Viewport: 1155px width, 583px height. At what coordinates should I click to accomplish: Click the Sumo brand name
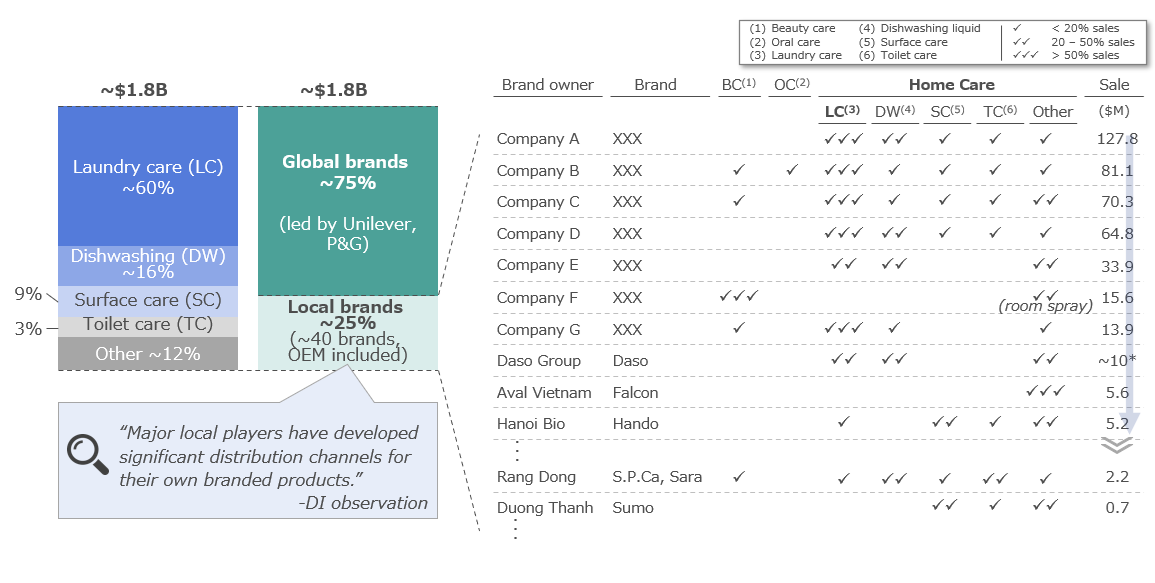(633, 508)
